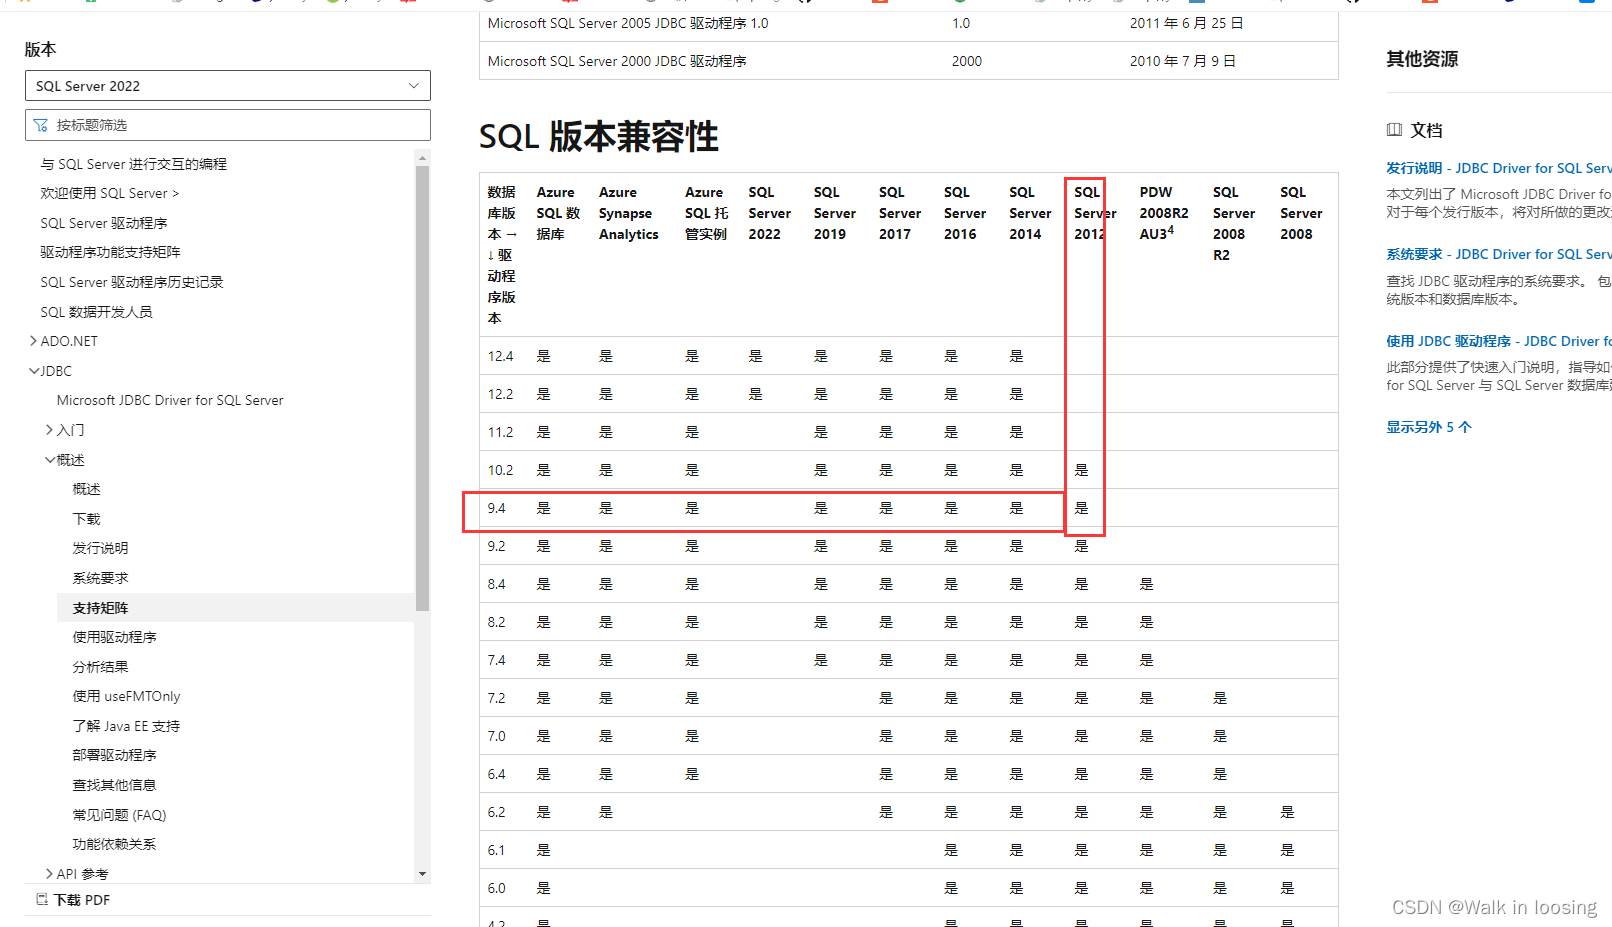Click the blue circular favicon in bookmarks bar
The height and width of the screenshot is (927, 1612).
256,4
